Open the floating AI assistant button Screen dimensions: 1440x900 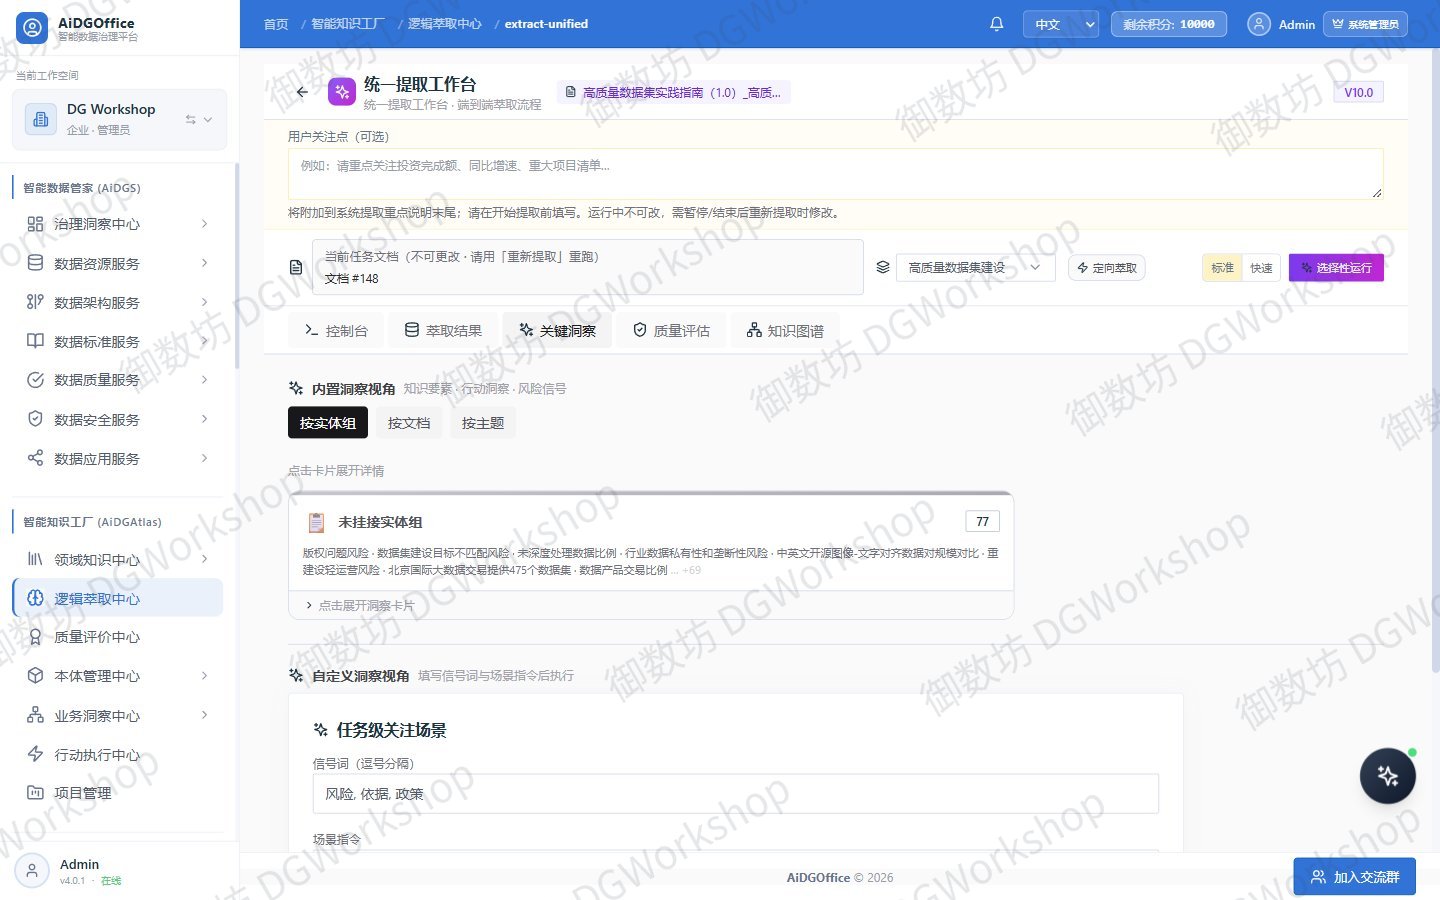(1387, 776)
